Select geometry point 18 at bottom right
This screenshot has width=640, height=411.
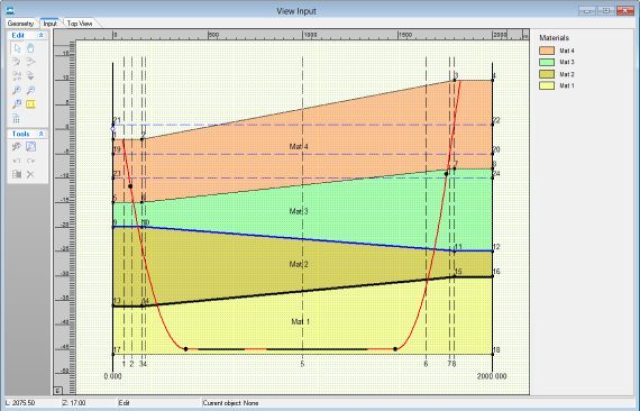tap(493, 354)
